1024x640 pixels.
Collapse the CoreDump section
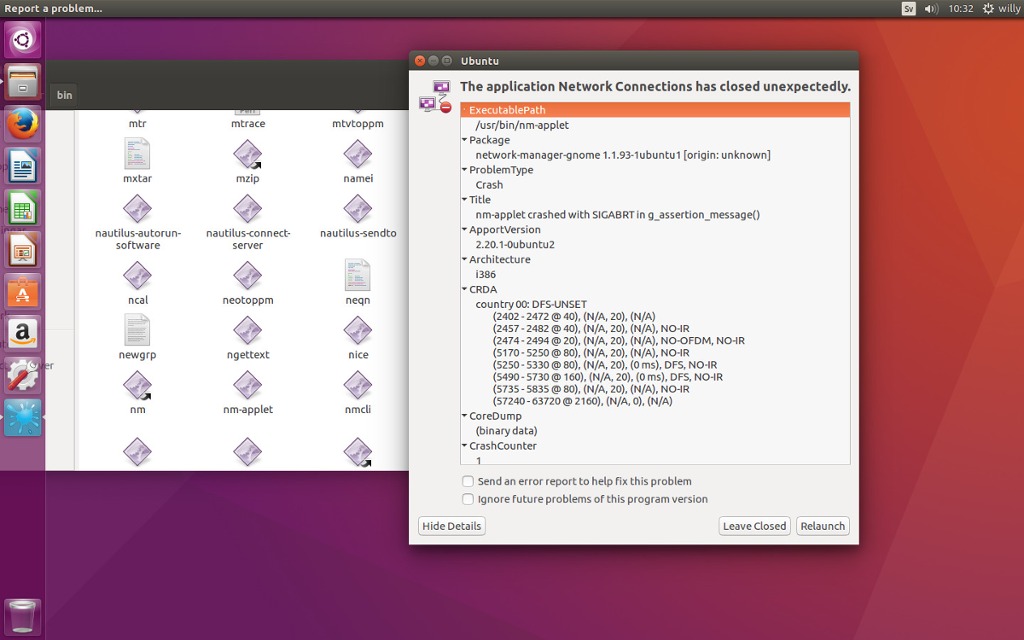464,416
